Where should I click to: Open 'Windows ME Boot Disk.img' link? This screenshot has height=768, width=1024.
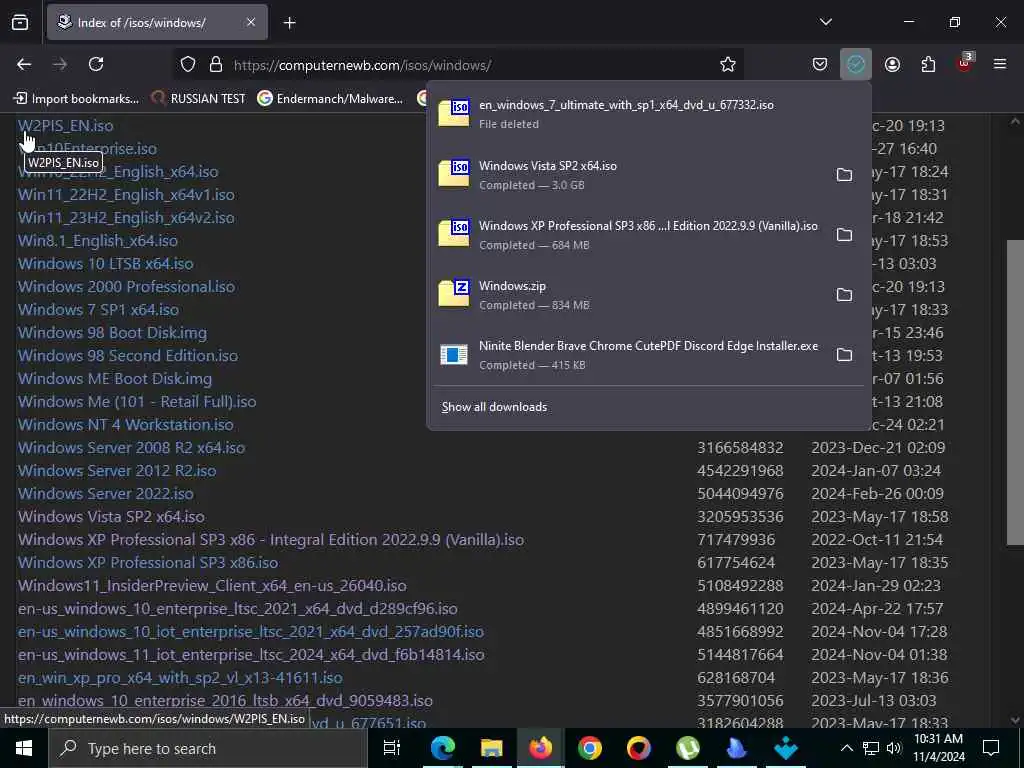click(115, 378)
